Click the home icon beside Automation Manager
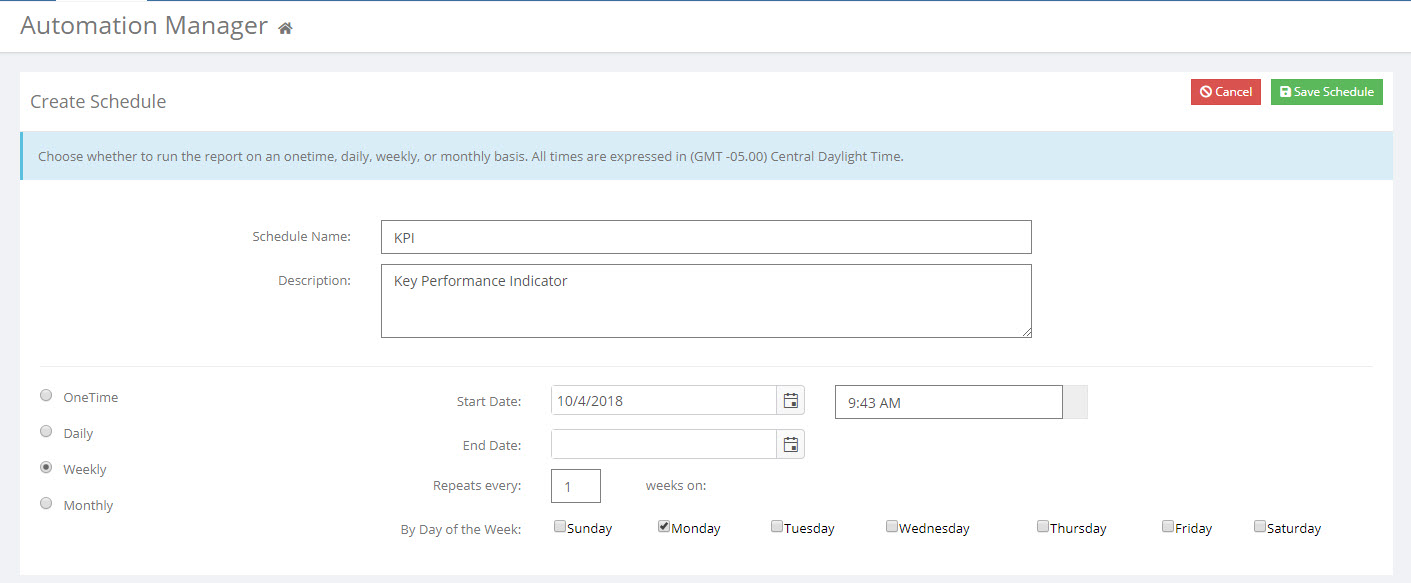The width and height of the screenshot is (1411, 583). click(285, 29)
